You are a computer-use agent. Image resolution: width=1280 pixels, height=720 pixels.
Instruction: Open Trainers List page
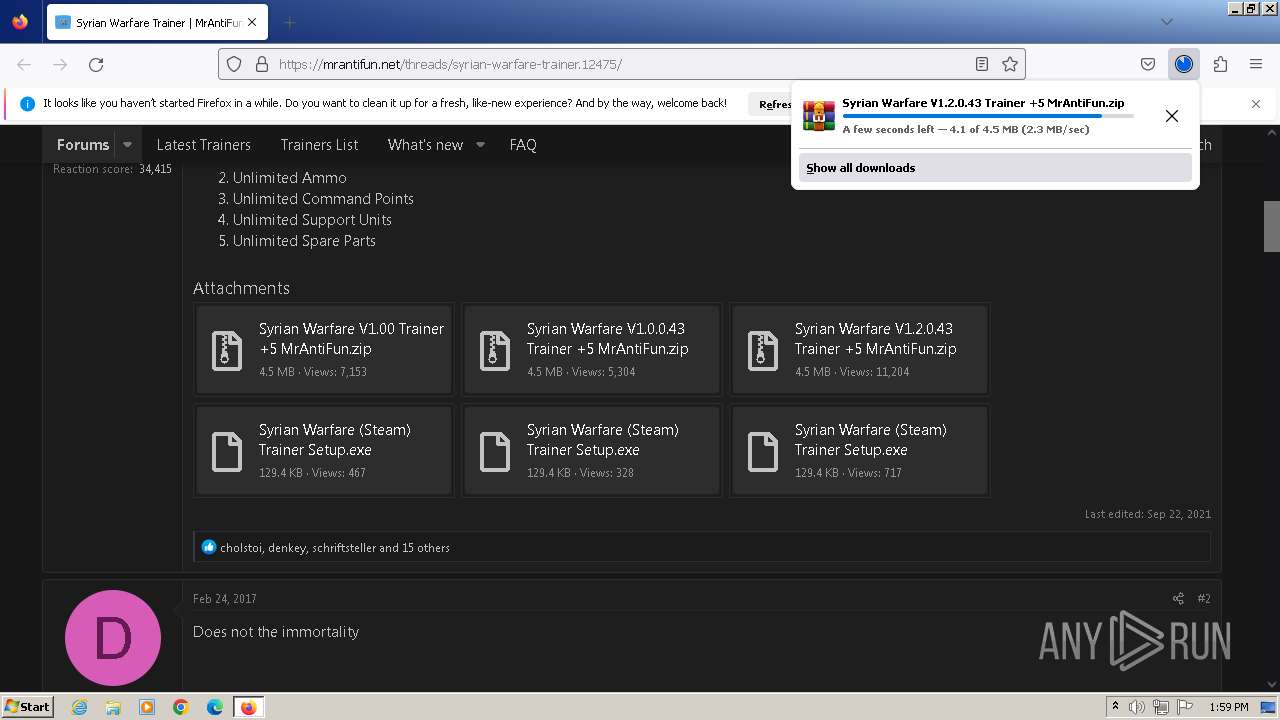point(319,144)
